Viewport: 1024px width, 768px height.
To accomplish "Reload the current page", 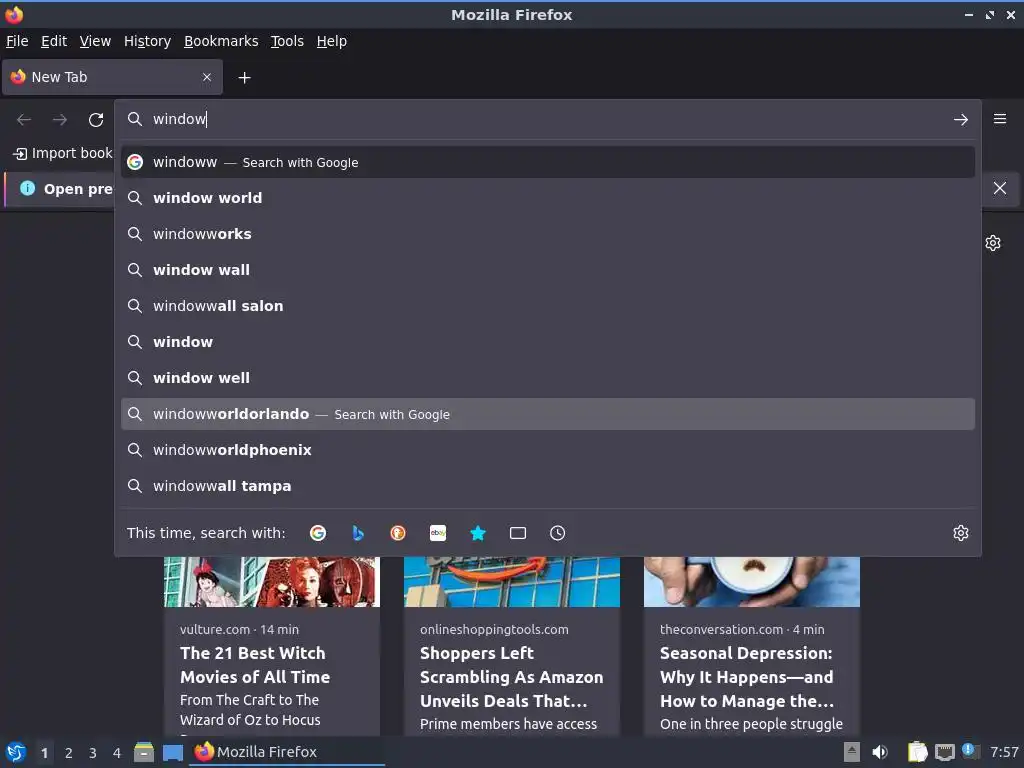I will pos(96,120).
